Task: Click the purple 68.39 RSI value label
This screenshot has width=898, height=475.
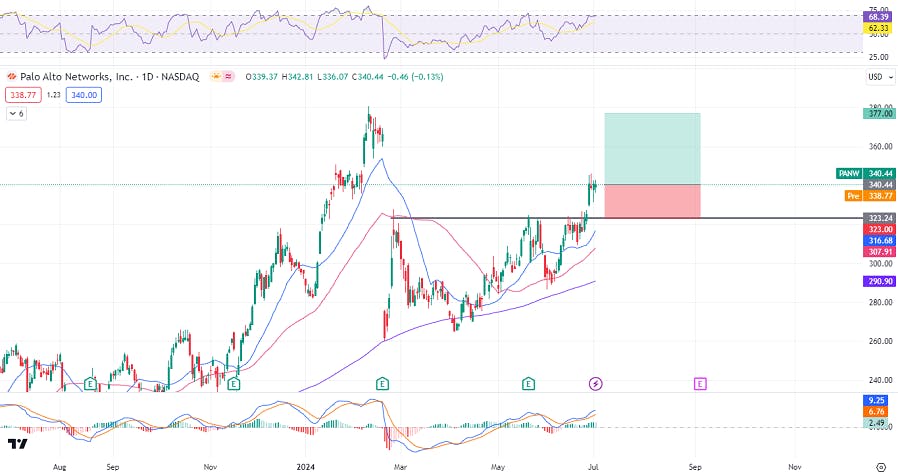Action: tap(879, 17)
